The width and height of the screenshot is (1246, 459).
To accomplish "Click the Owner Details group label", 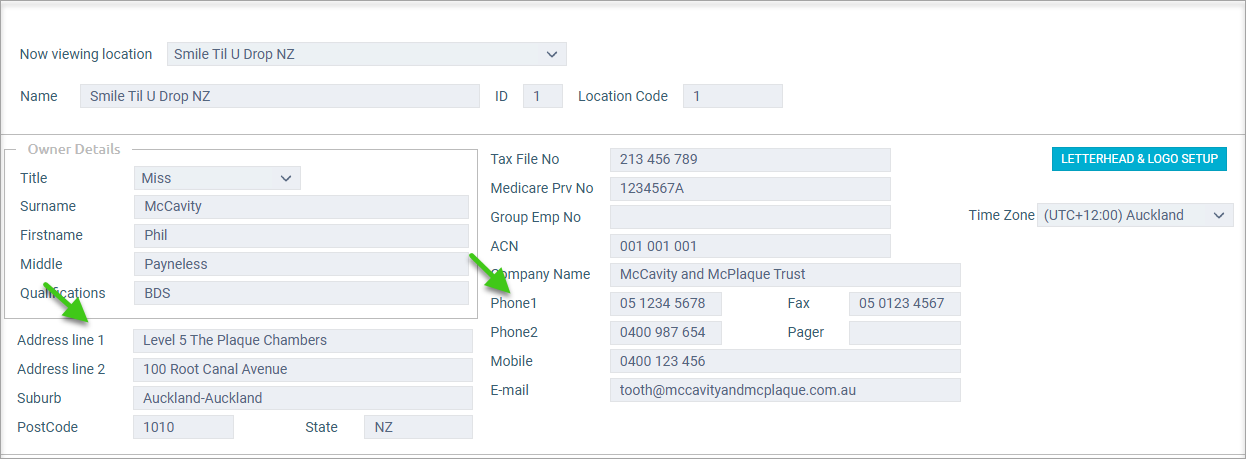I will point(74,149).
